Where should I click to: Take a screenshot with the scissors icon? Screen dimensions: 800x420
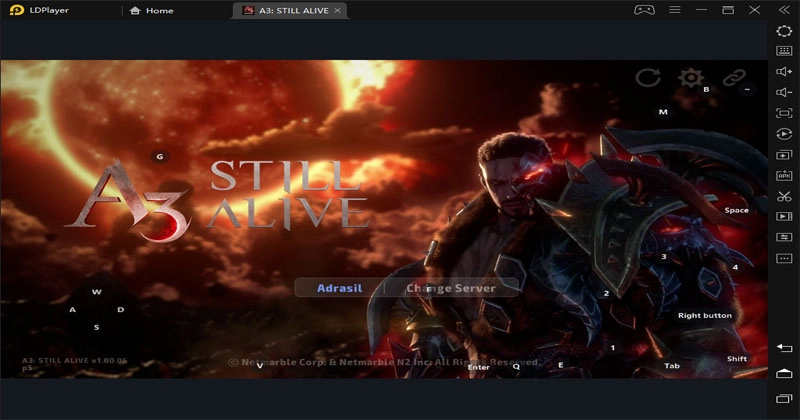click(x=784, y=196)
